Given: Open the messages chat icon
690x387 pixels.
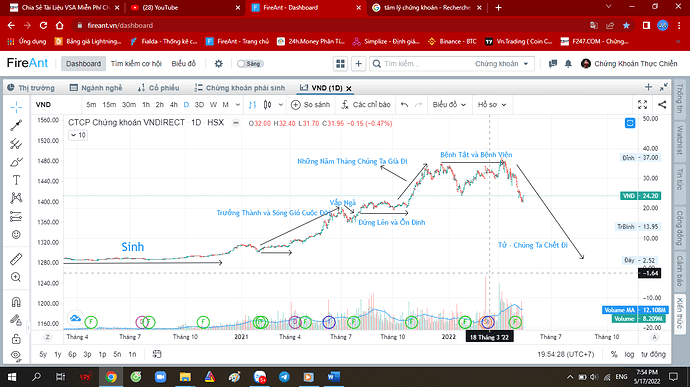Looking at the screenshot, I should (553, 64).
